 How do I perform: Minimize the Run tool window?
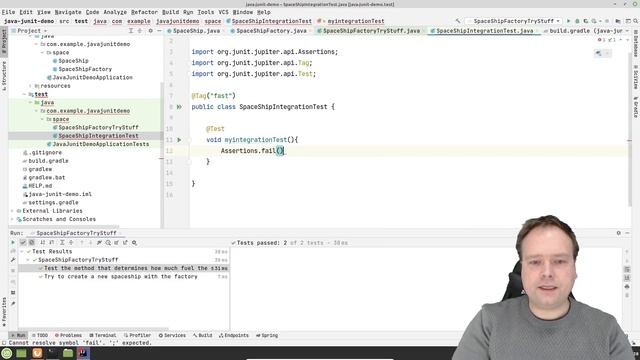628,233
